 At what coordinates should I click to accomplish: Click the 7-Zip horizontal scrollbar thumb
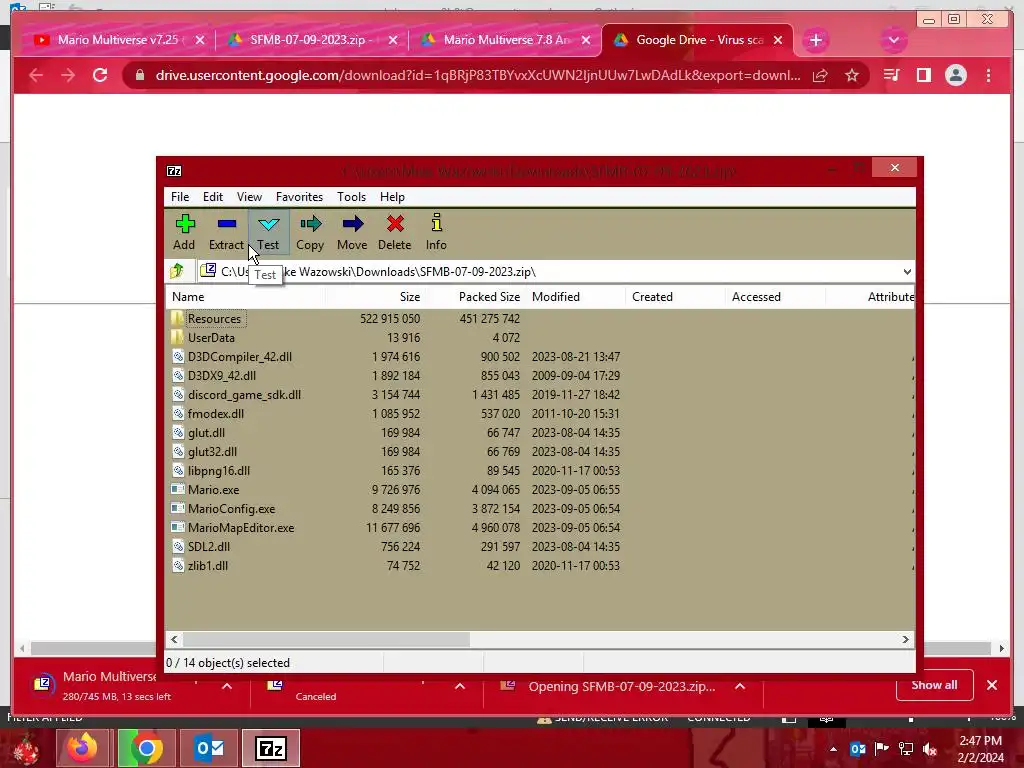[327, 639]
